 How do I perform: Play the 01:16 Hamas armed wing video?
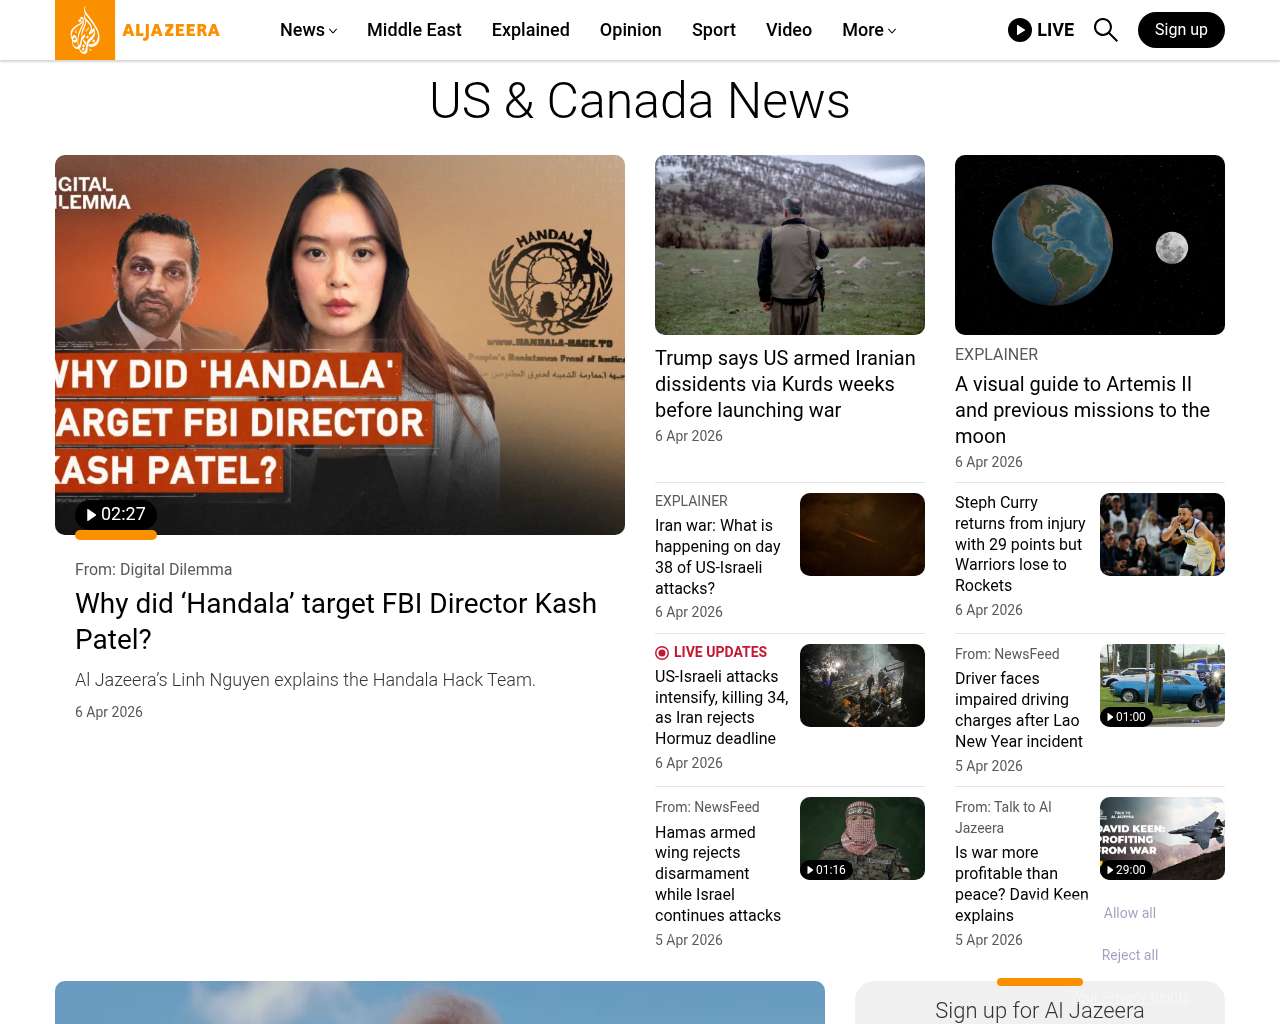point(826,870)
